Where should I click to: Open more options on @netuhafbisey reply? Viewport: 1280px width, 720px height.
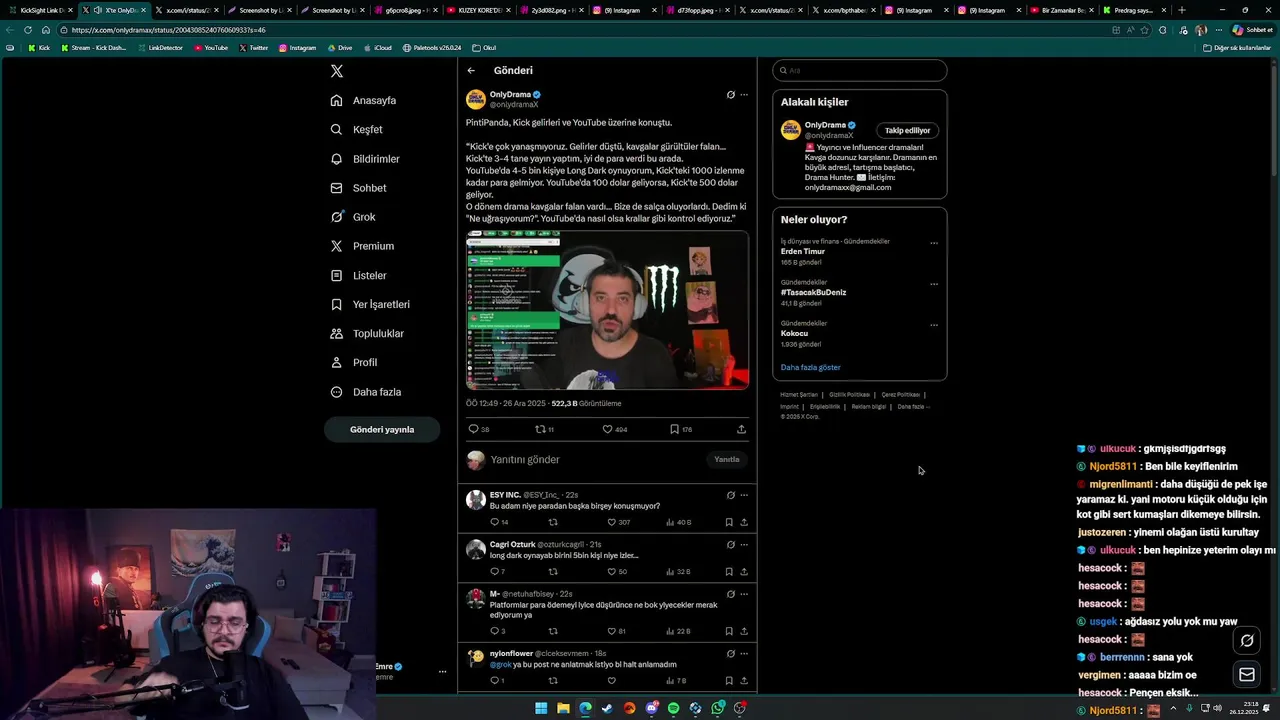coord(744,594)
